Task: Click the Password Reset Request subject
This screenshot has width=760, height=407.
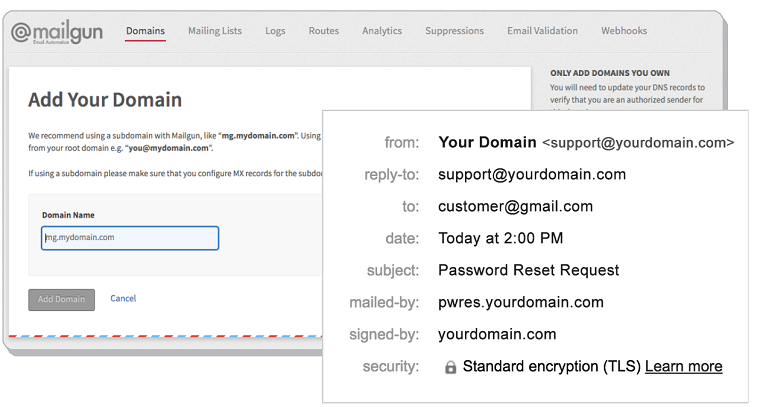Action: pos(528,270)
